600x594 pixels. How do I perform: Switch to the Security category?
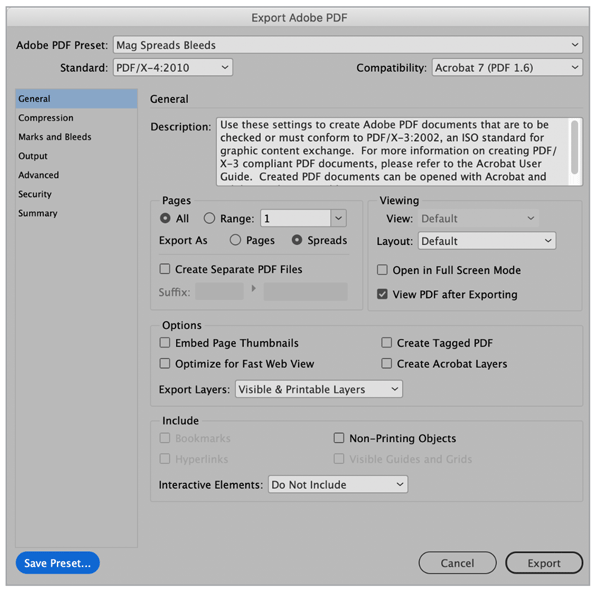pyautogui.click(x=77, y=194)
